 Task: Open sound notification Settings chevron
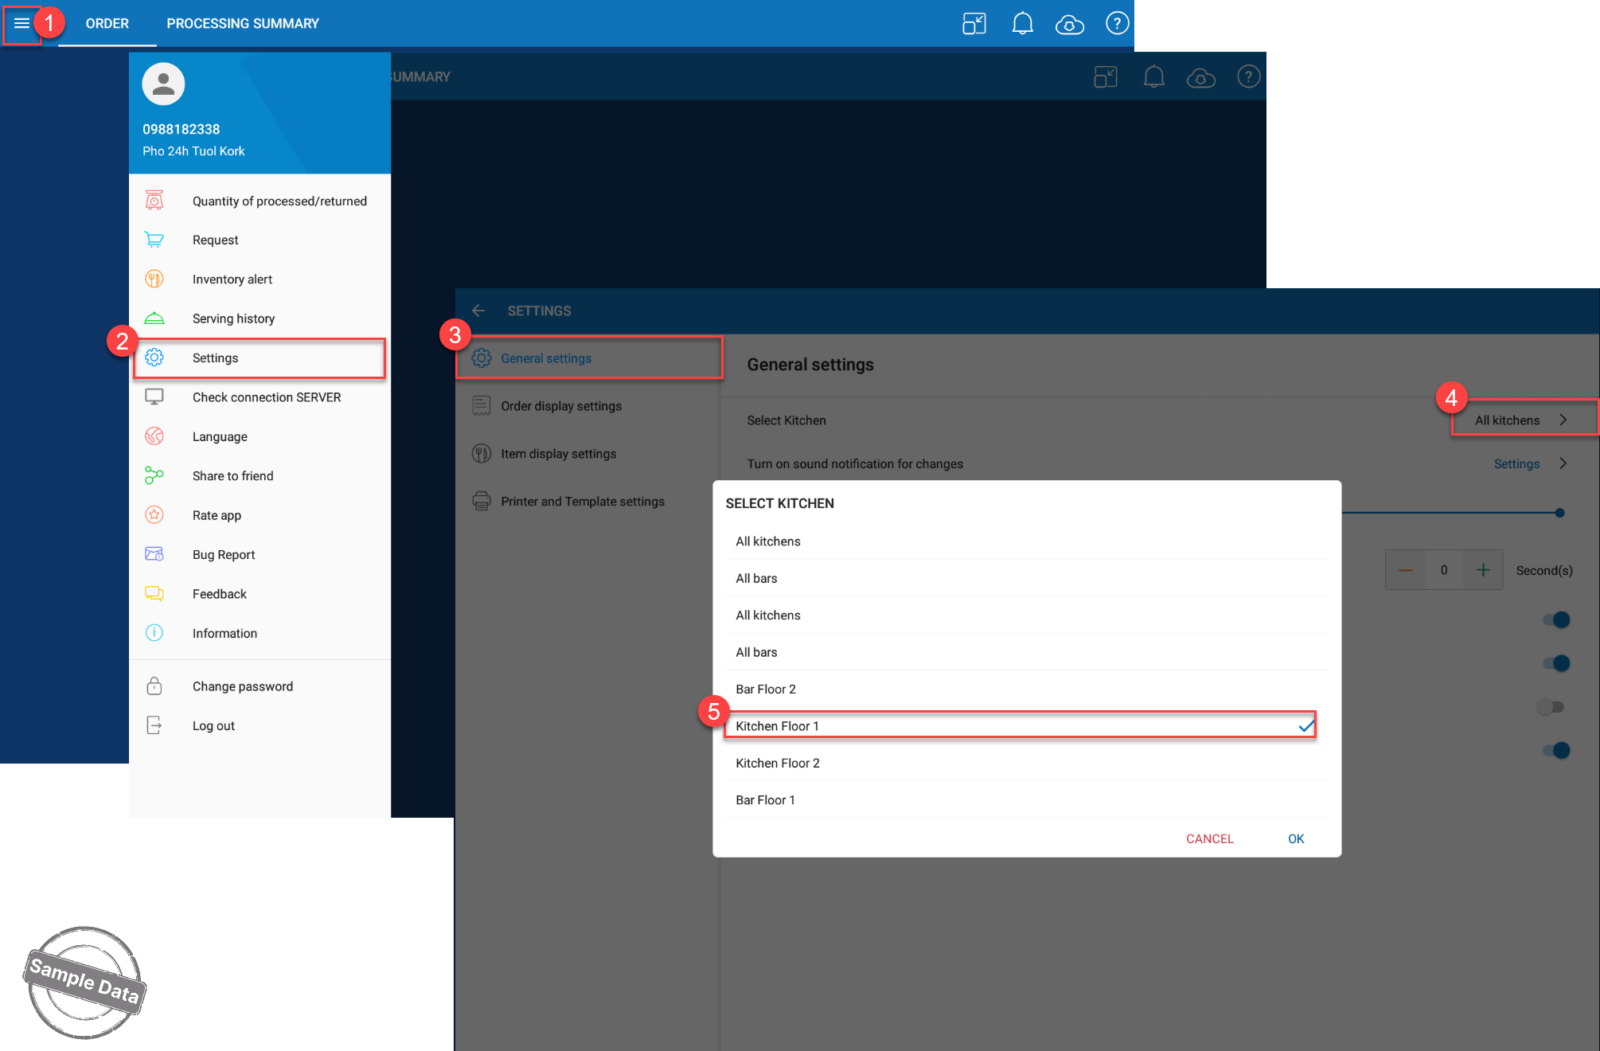[x=1563, y=464]
